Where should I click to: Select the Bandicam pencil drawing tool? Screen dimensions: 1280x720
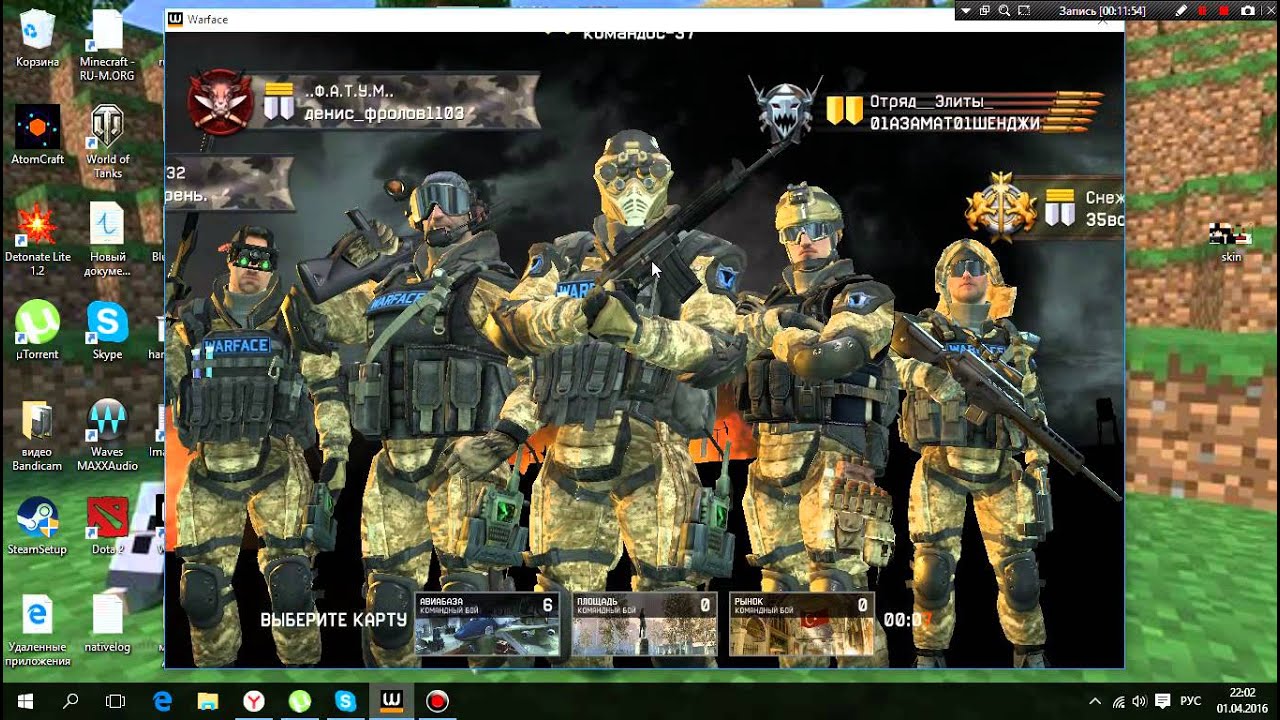coord(1181,10)
